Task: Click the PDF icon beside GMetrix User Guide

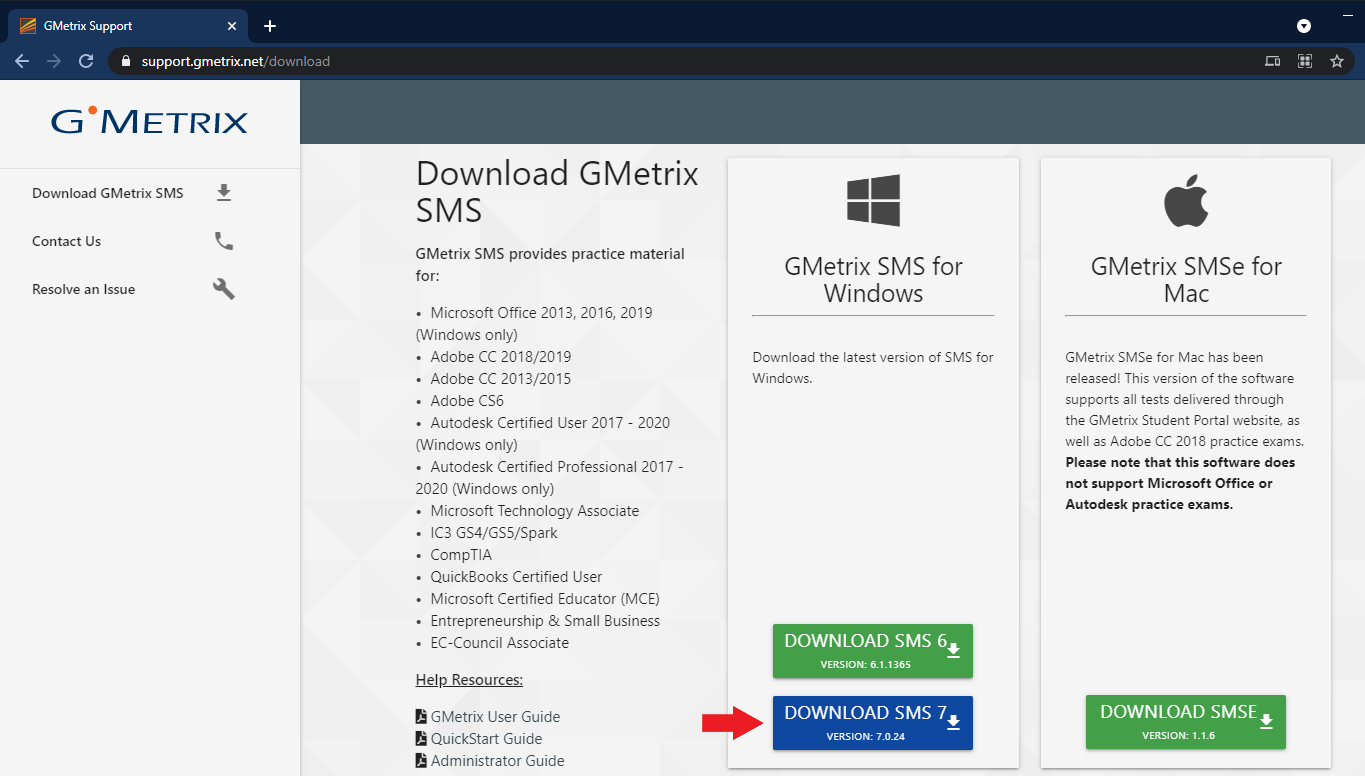Action: click(421, 716)
